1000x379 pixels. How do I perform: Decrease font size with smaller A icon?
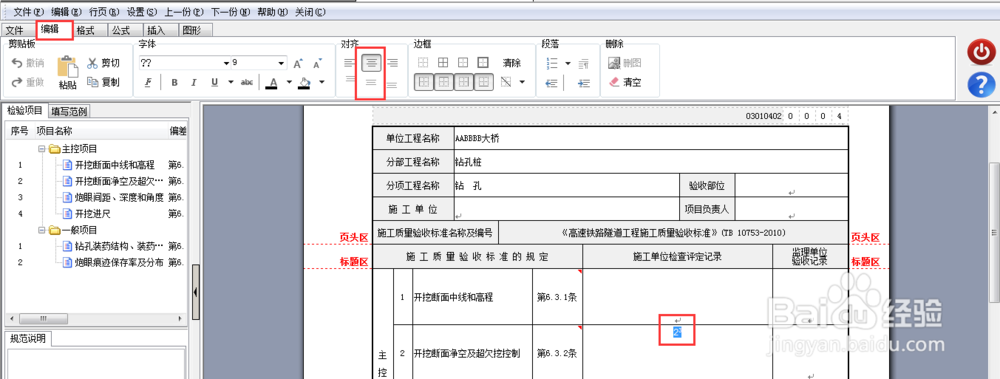pos(317,63)
